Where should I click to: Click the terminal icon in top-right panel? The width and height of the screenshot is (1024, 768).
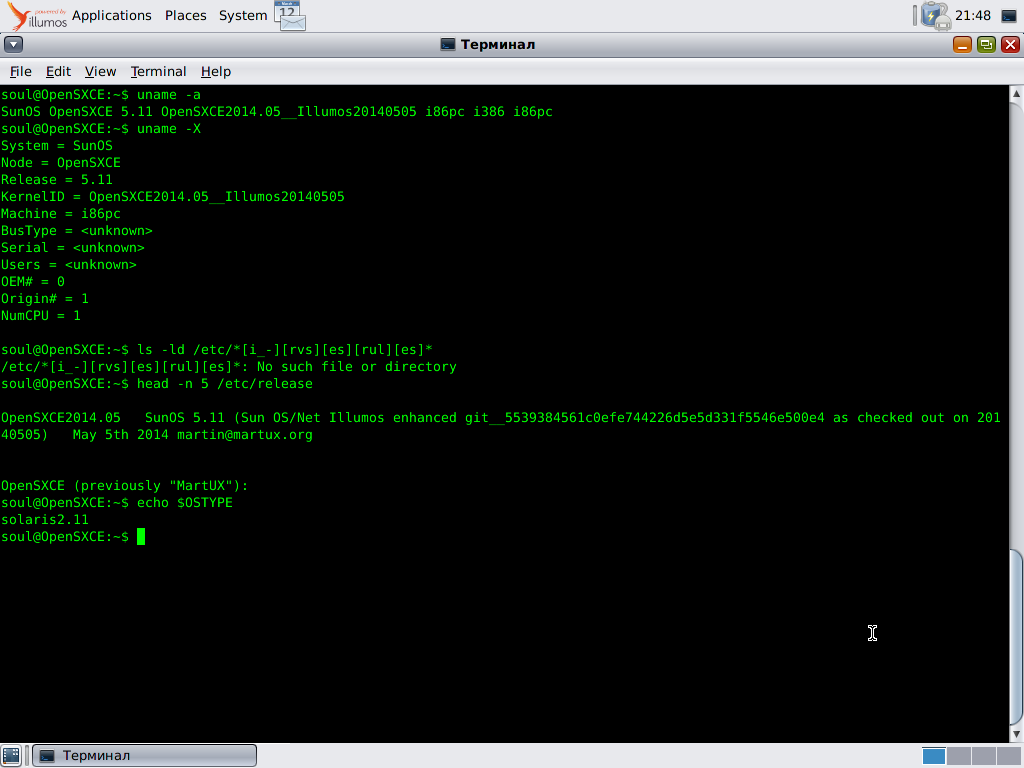pyautogui.click(x=1008, y=16)
